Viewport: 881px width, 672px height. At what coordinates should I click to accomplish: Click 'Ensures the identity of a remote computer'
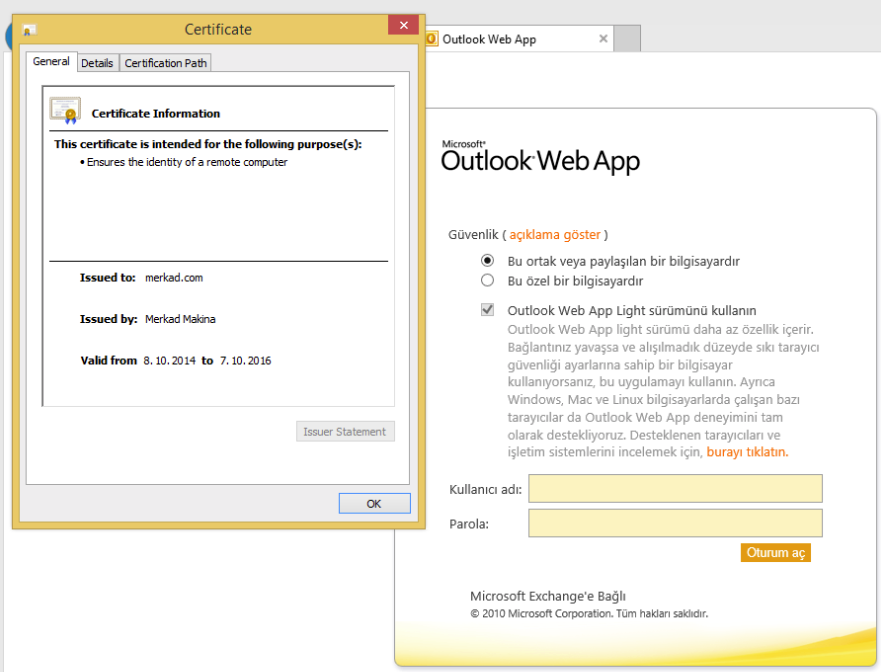tap(187, 162)
